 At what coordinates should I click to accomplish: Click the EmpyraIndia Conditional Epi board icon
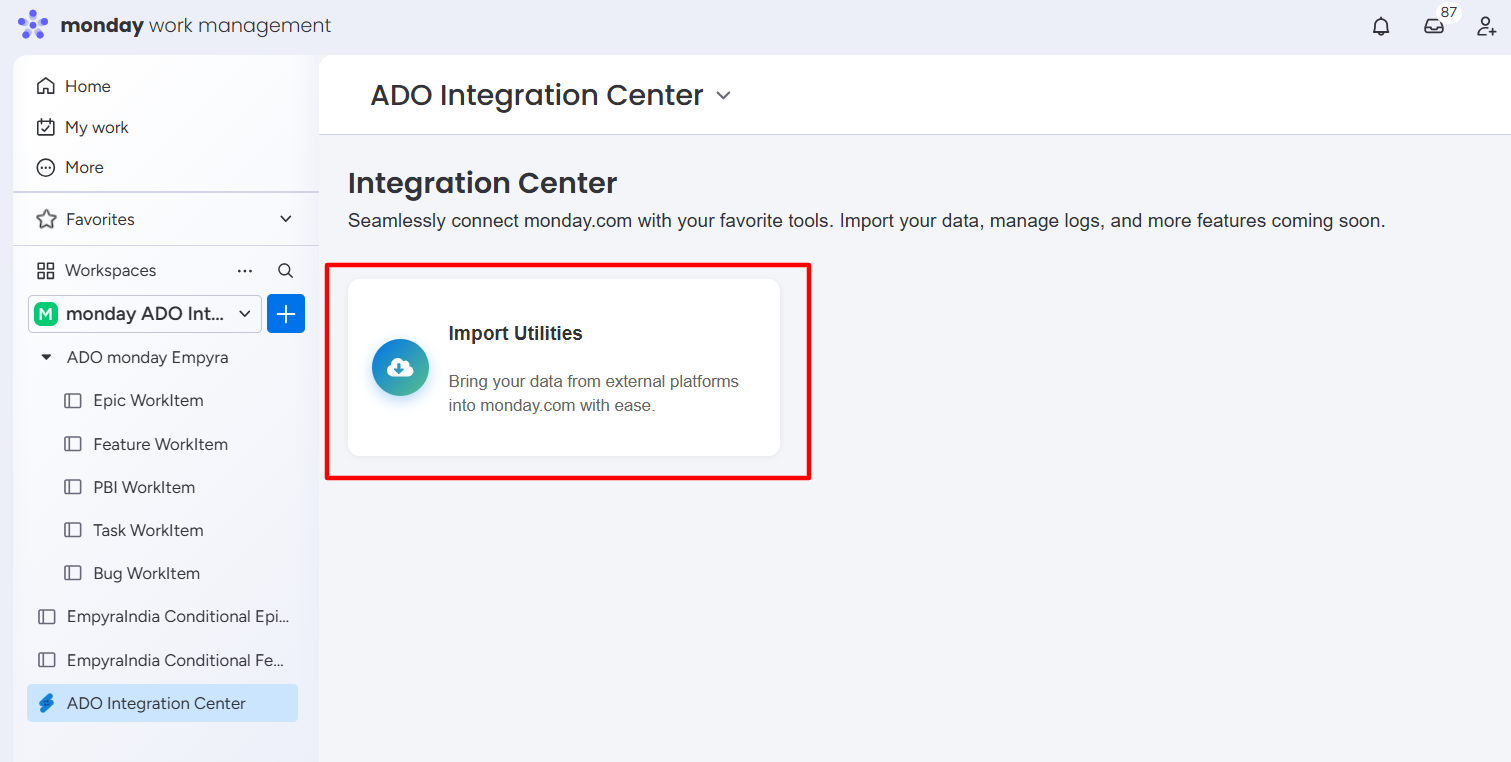[47, 616]
